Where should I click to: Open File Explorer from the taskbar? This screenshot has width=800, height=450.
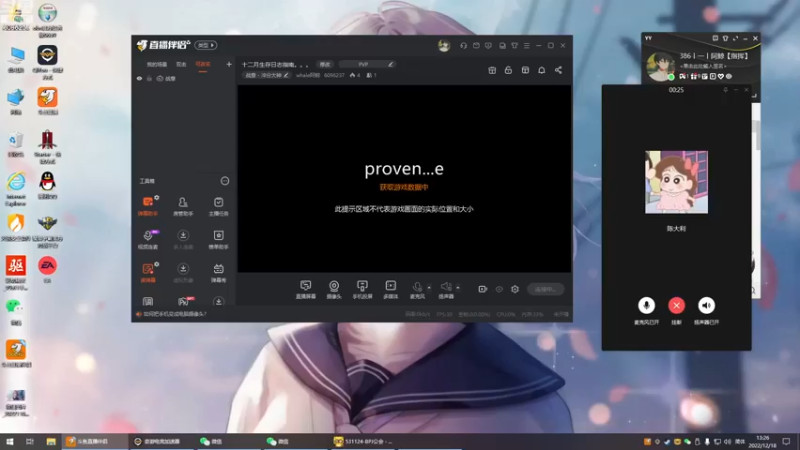point(51,441)
